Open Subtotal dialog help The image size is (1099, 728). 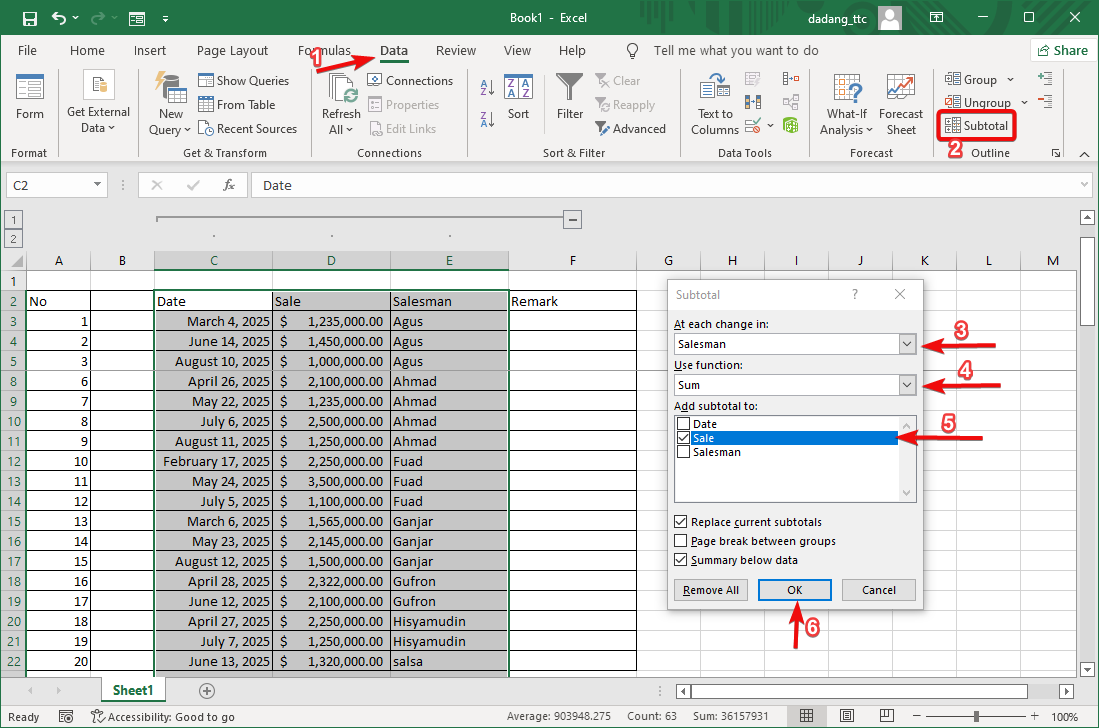click(854, 294)
